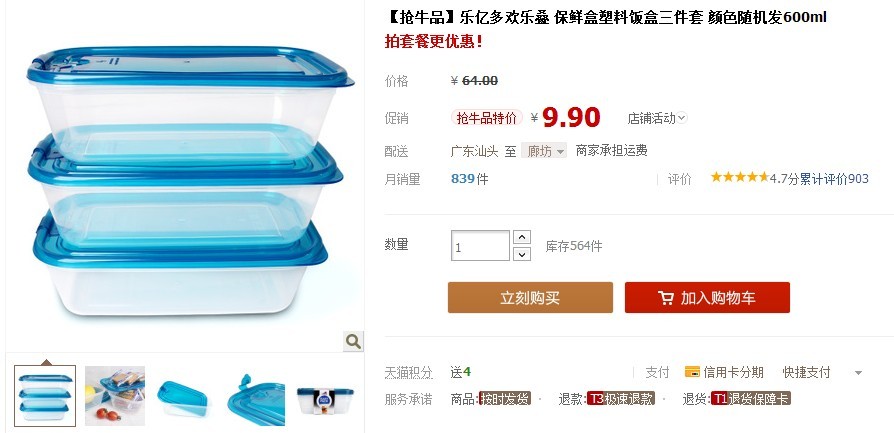Click the five-star rating icons
Image resolution: width=894 pixels, height=433 pixels.
coord(739,177)
